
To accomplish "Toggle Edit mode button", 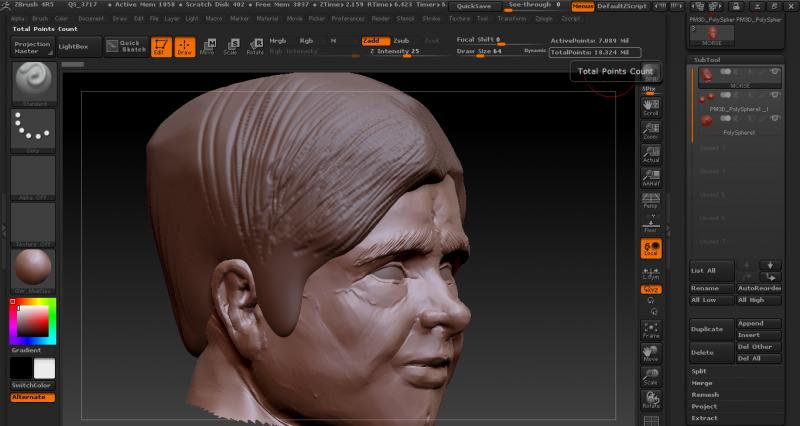I will click(162, 47).
